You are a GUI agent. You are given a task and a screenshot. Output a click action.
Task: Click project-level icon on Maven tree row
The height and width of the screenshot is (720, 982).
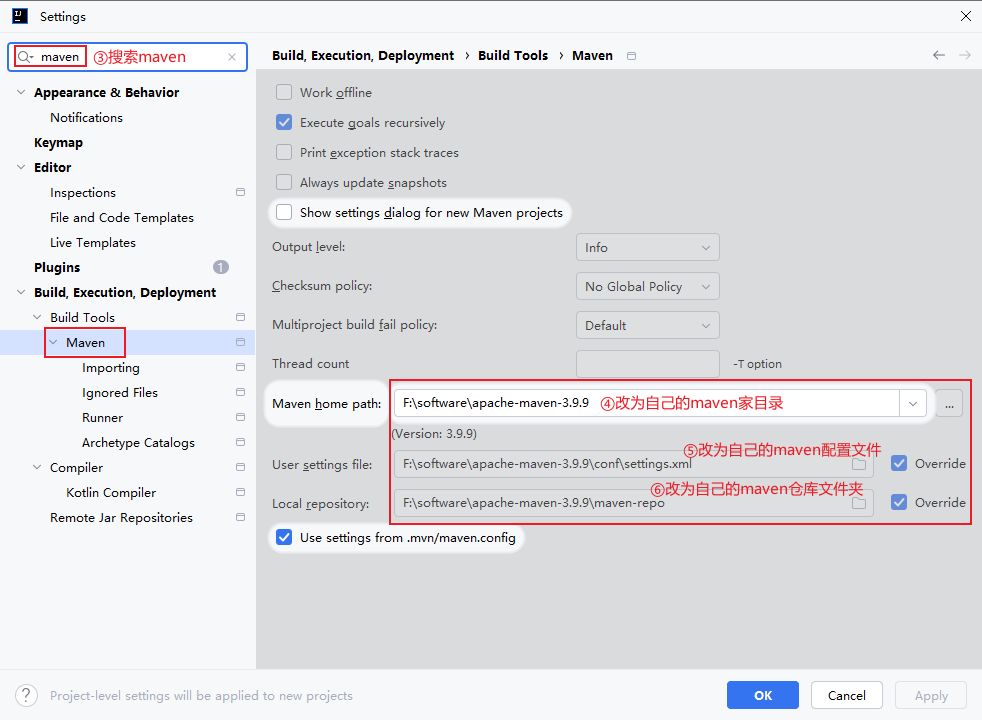[240, 342]
